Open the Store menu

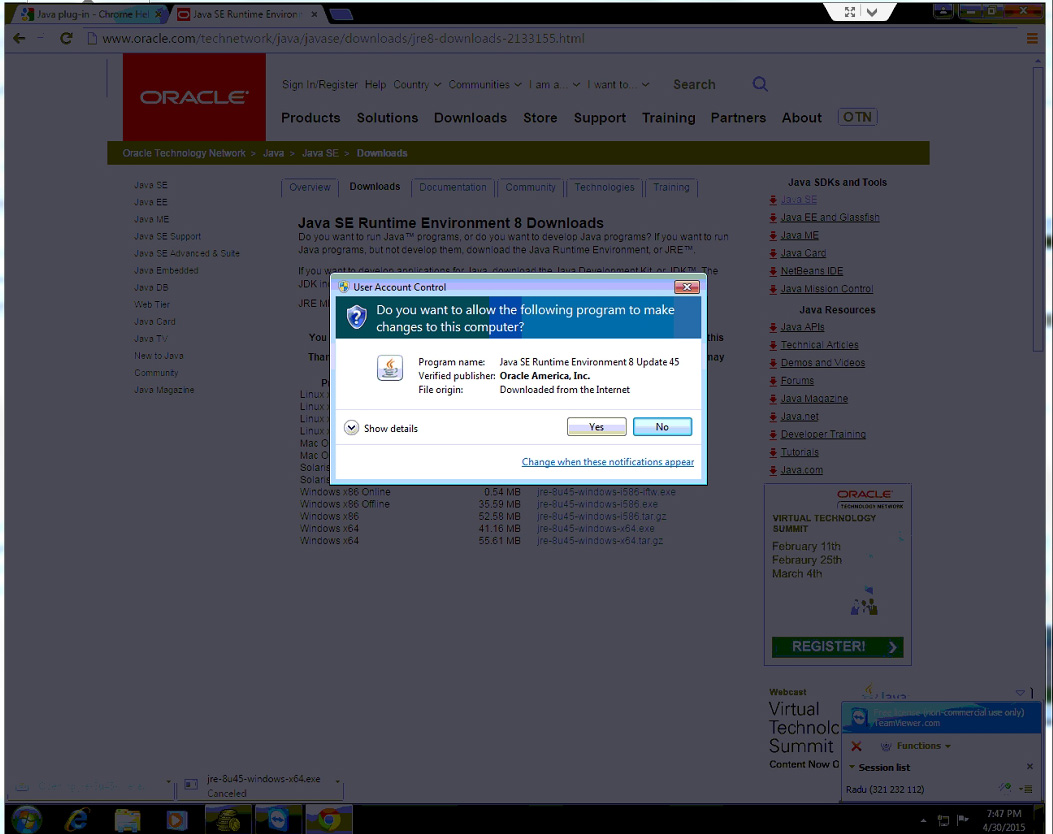pyautogui.click(x=541, y=118)
